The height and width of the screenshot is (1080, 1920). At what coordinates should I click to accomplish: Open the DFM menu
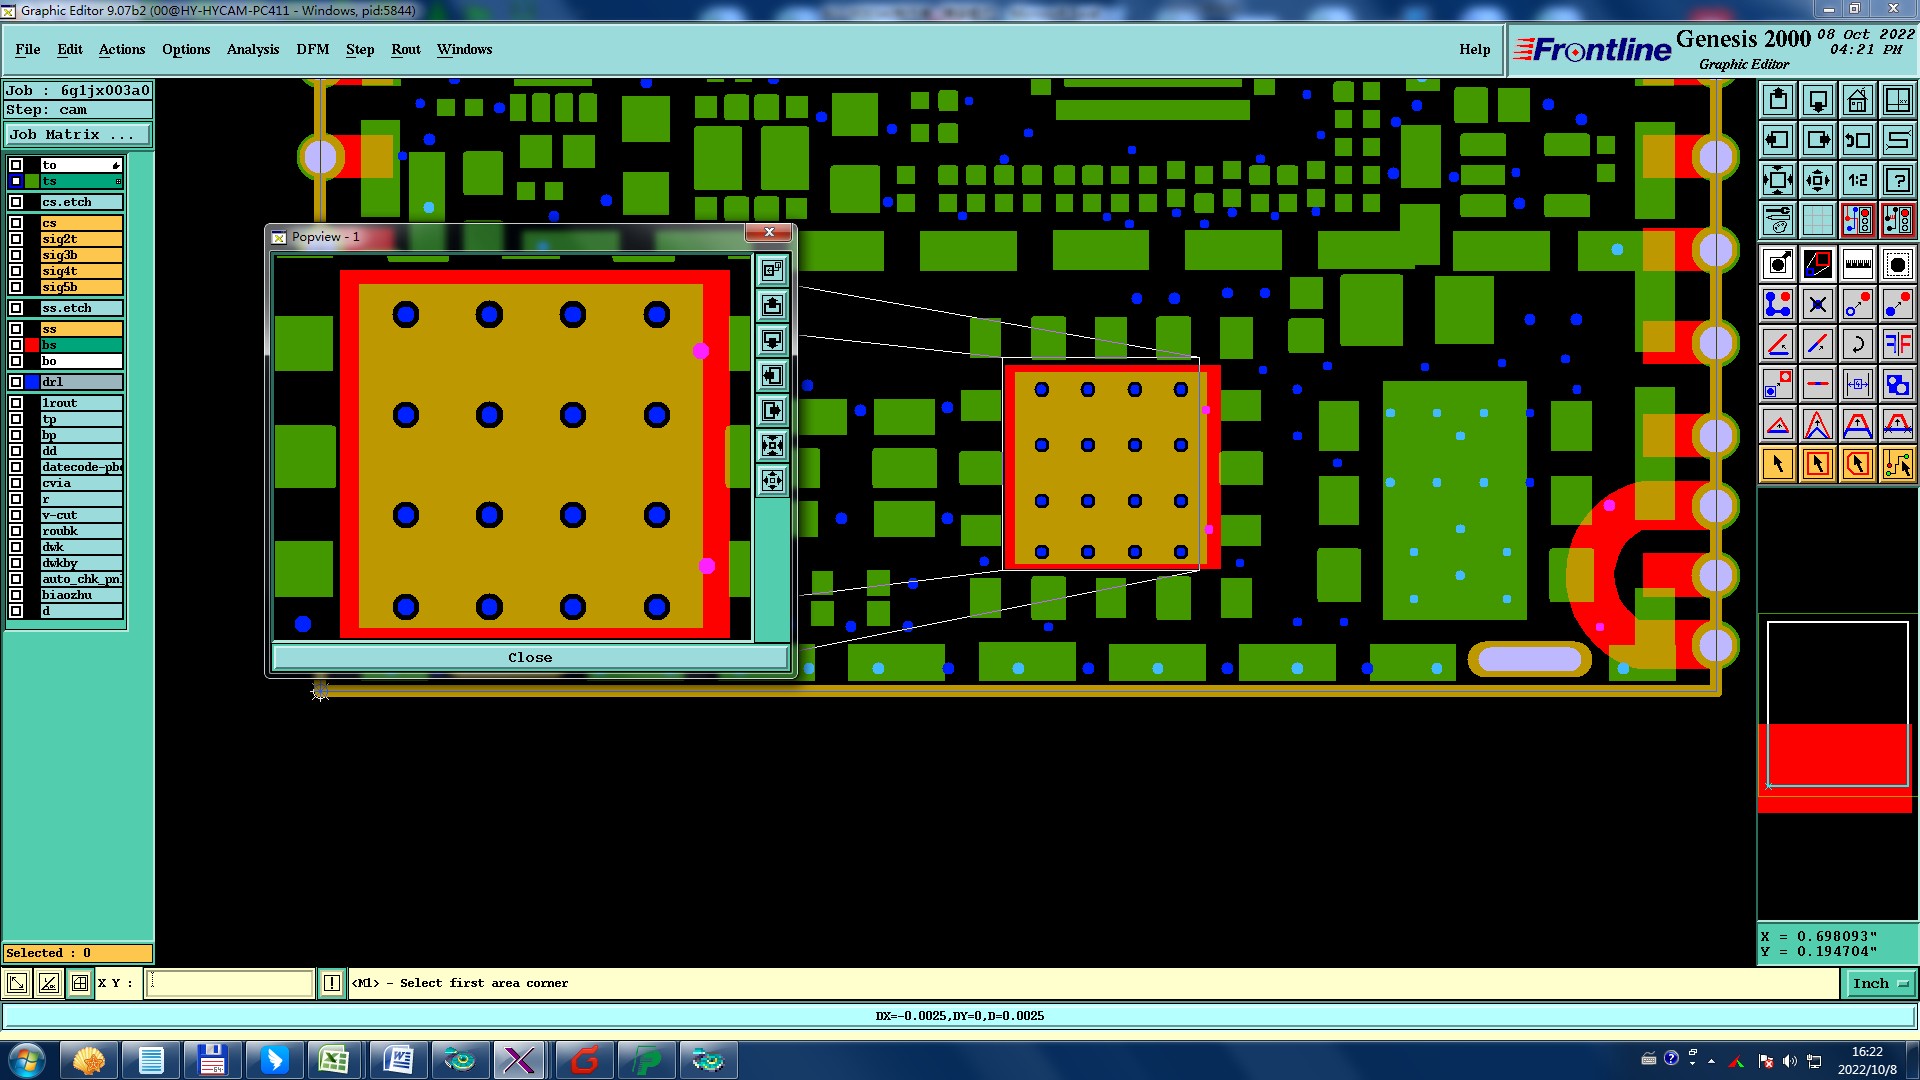[x=313, y=49]
